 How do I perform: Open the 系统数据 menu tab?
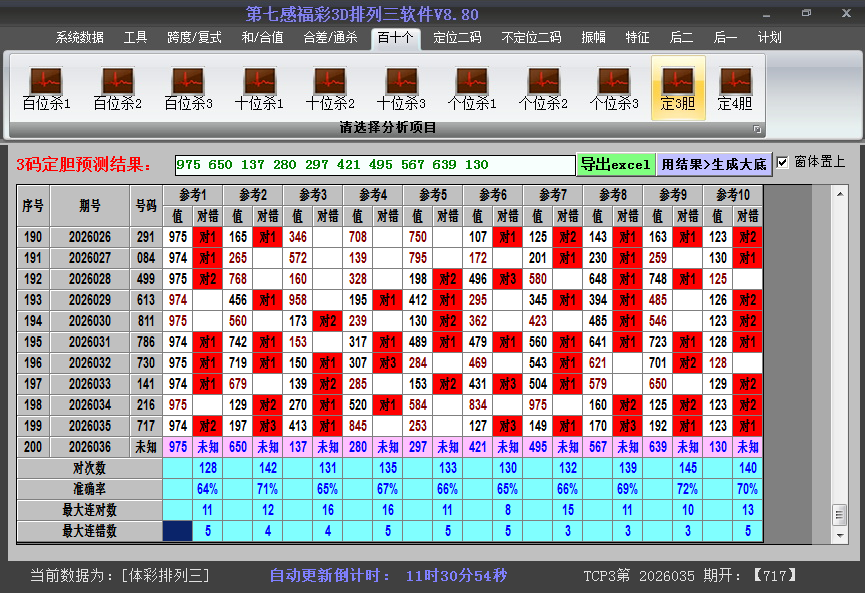[80, 38]
